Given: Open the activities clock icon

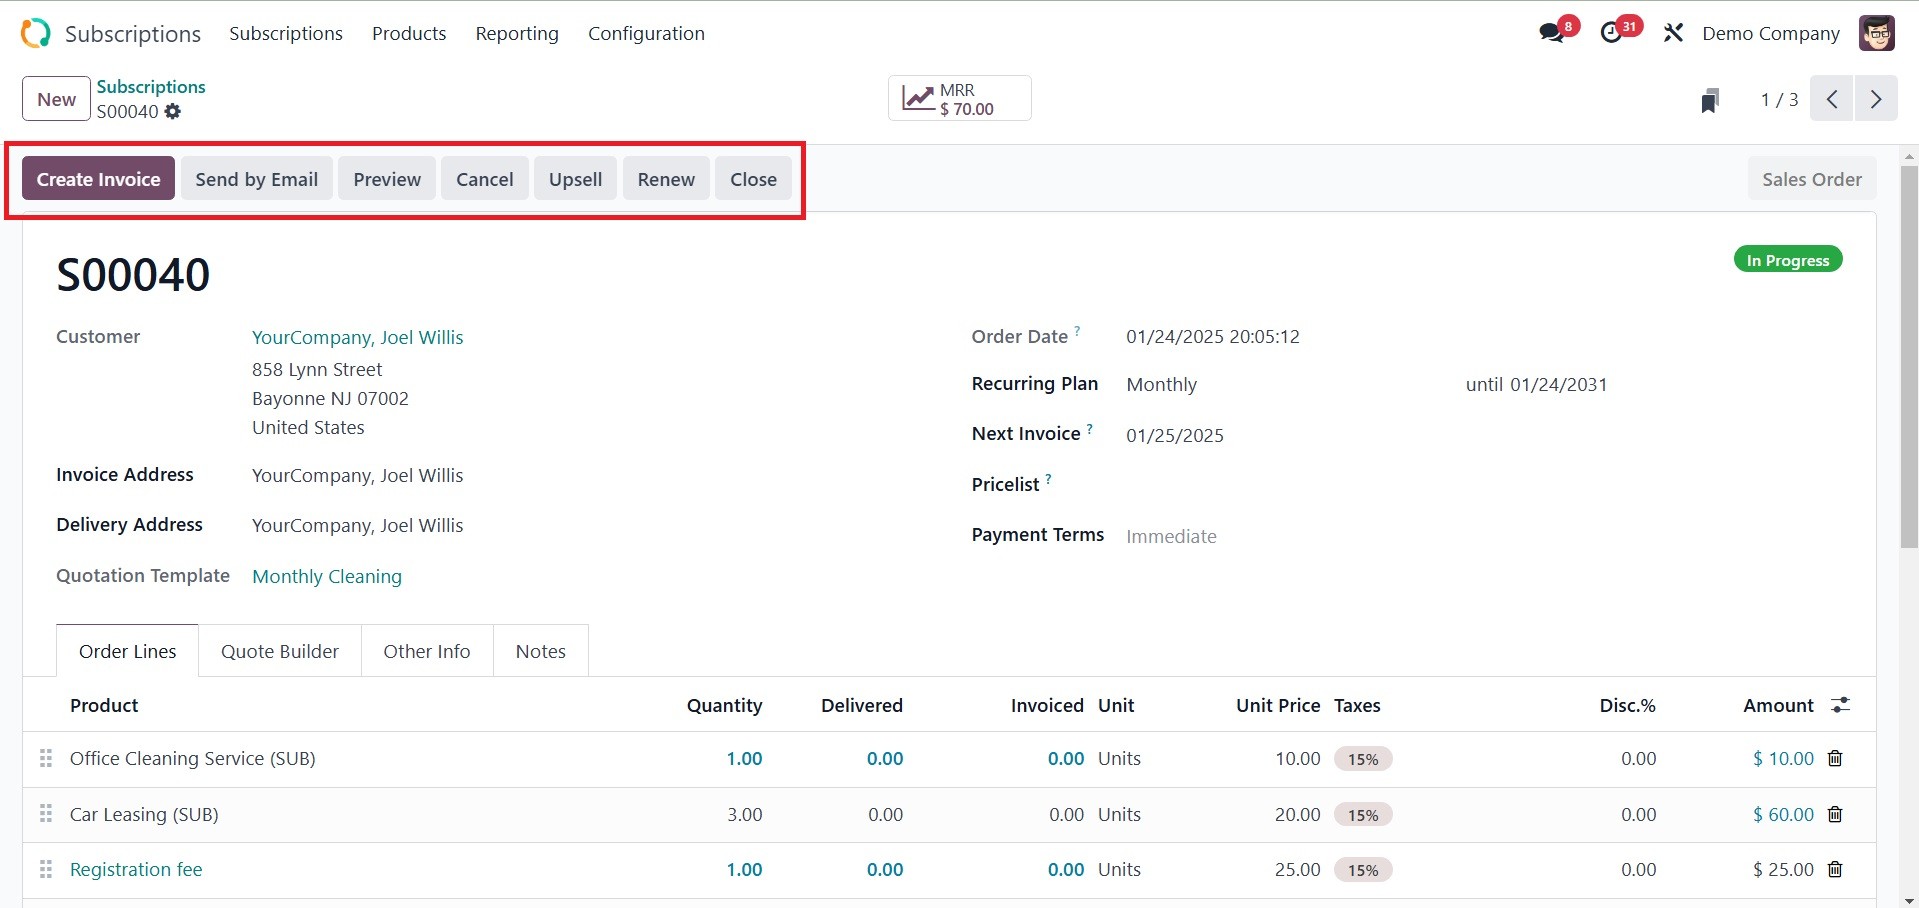Looking at the screenshot, I should 1611,33.
